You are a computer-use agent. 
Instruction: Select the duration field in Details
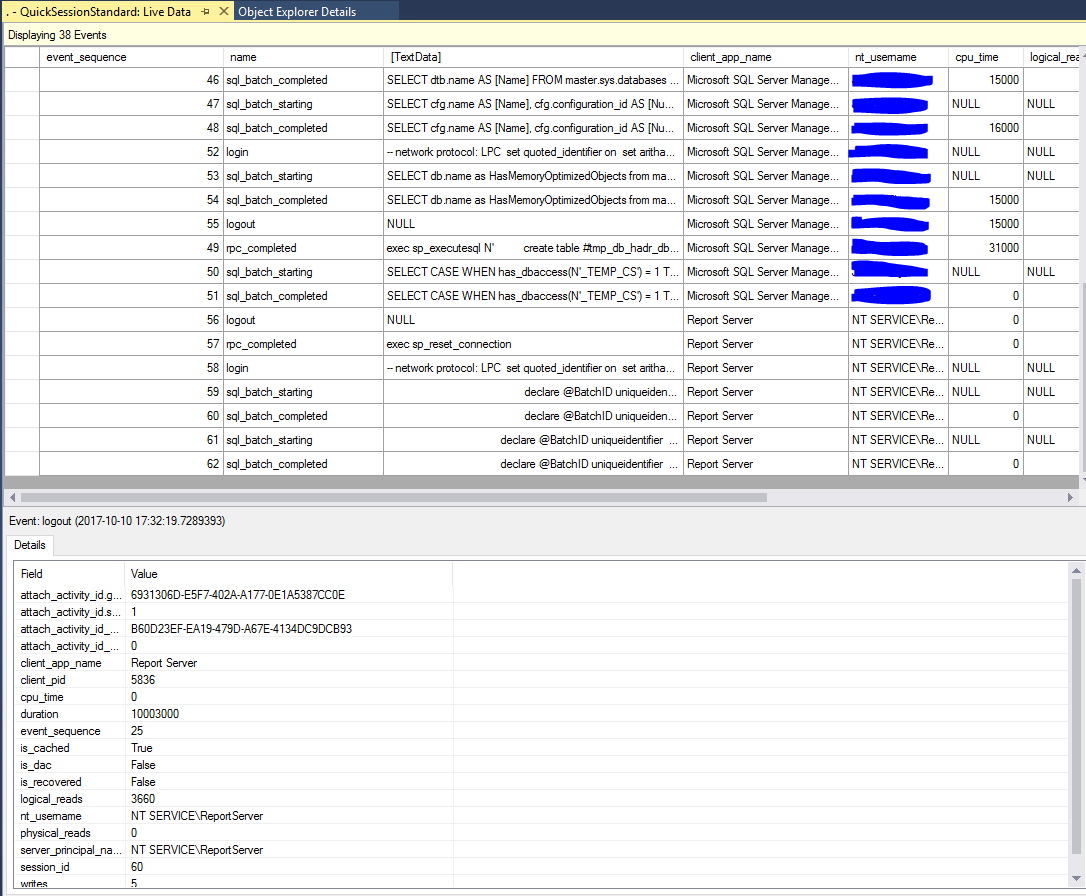(x=40, y=714)
